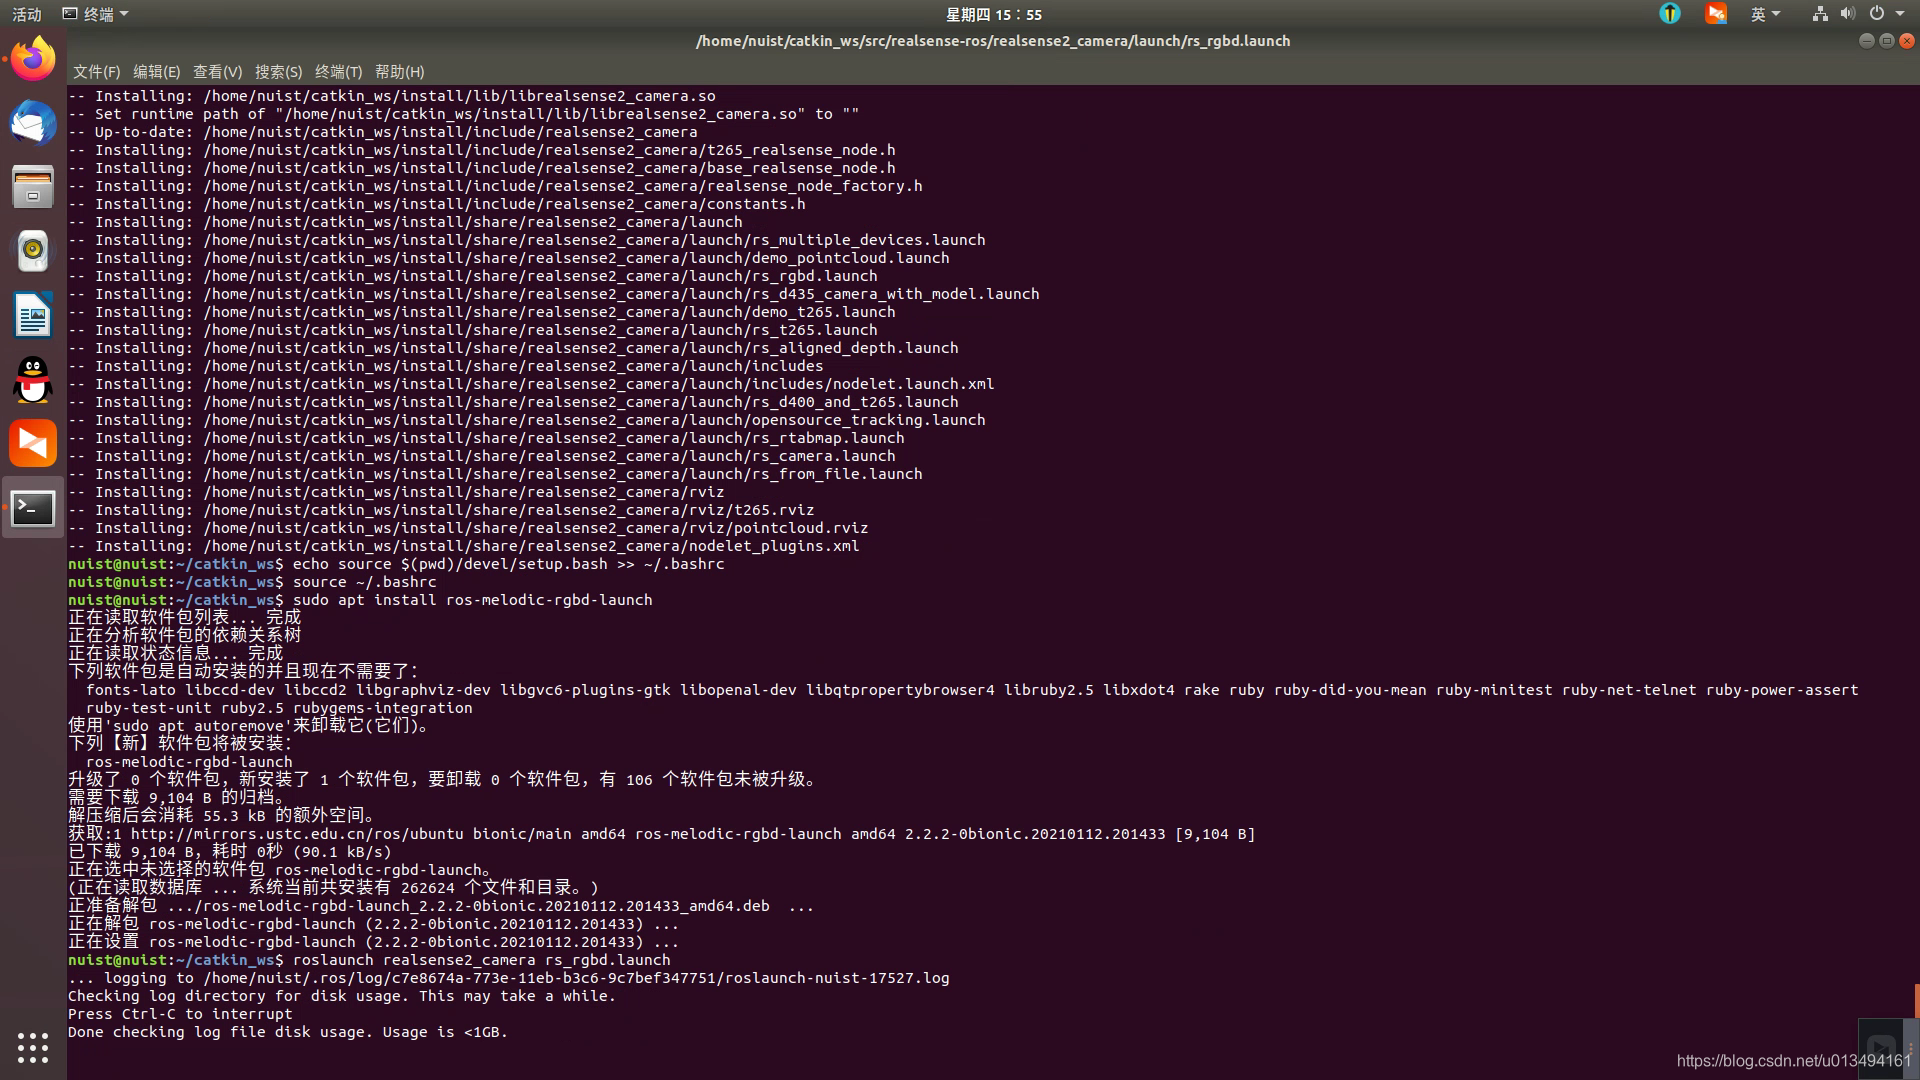Click the '已下载 9,104 B' line
The height and width of the screenshot is (1080, 1920).
(x=230, y=852)
